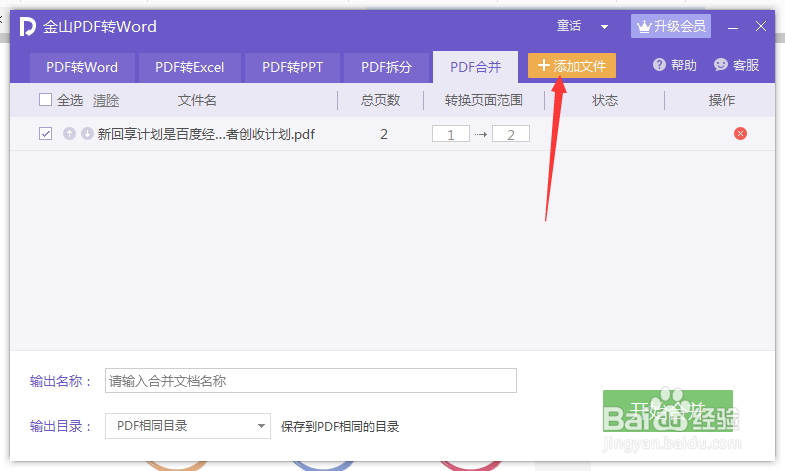785x471 pixels.
Task: Uncheck the pdf file row checkbox
Action: pyautogui.click(x=46, y=134)
